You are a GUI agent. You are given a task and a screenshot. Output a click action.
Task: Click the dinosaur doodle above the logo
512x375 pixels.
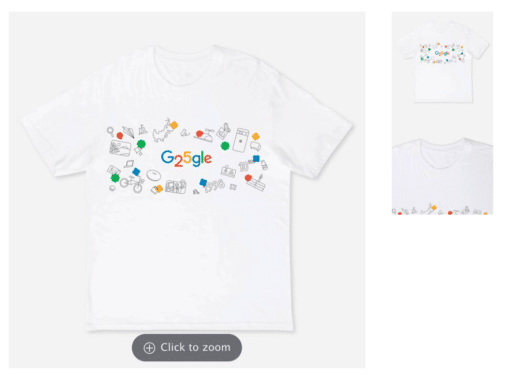(162, 131)
